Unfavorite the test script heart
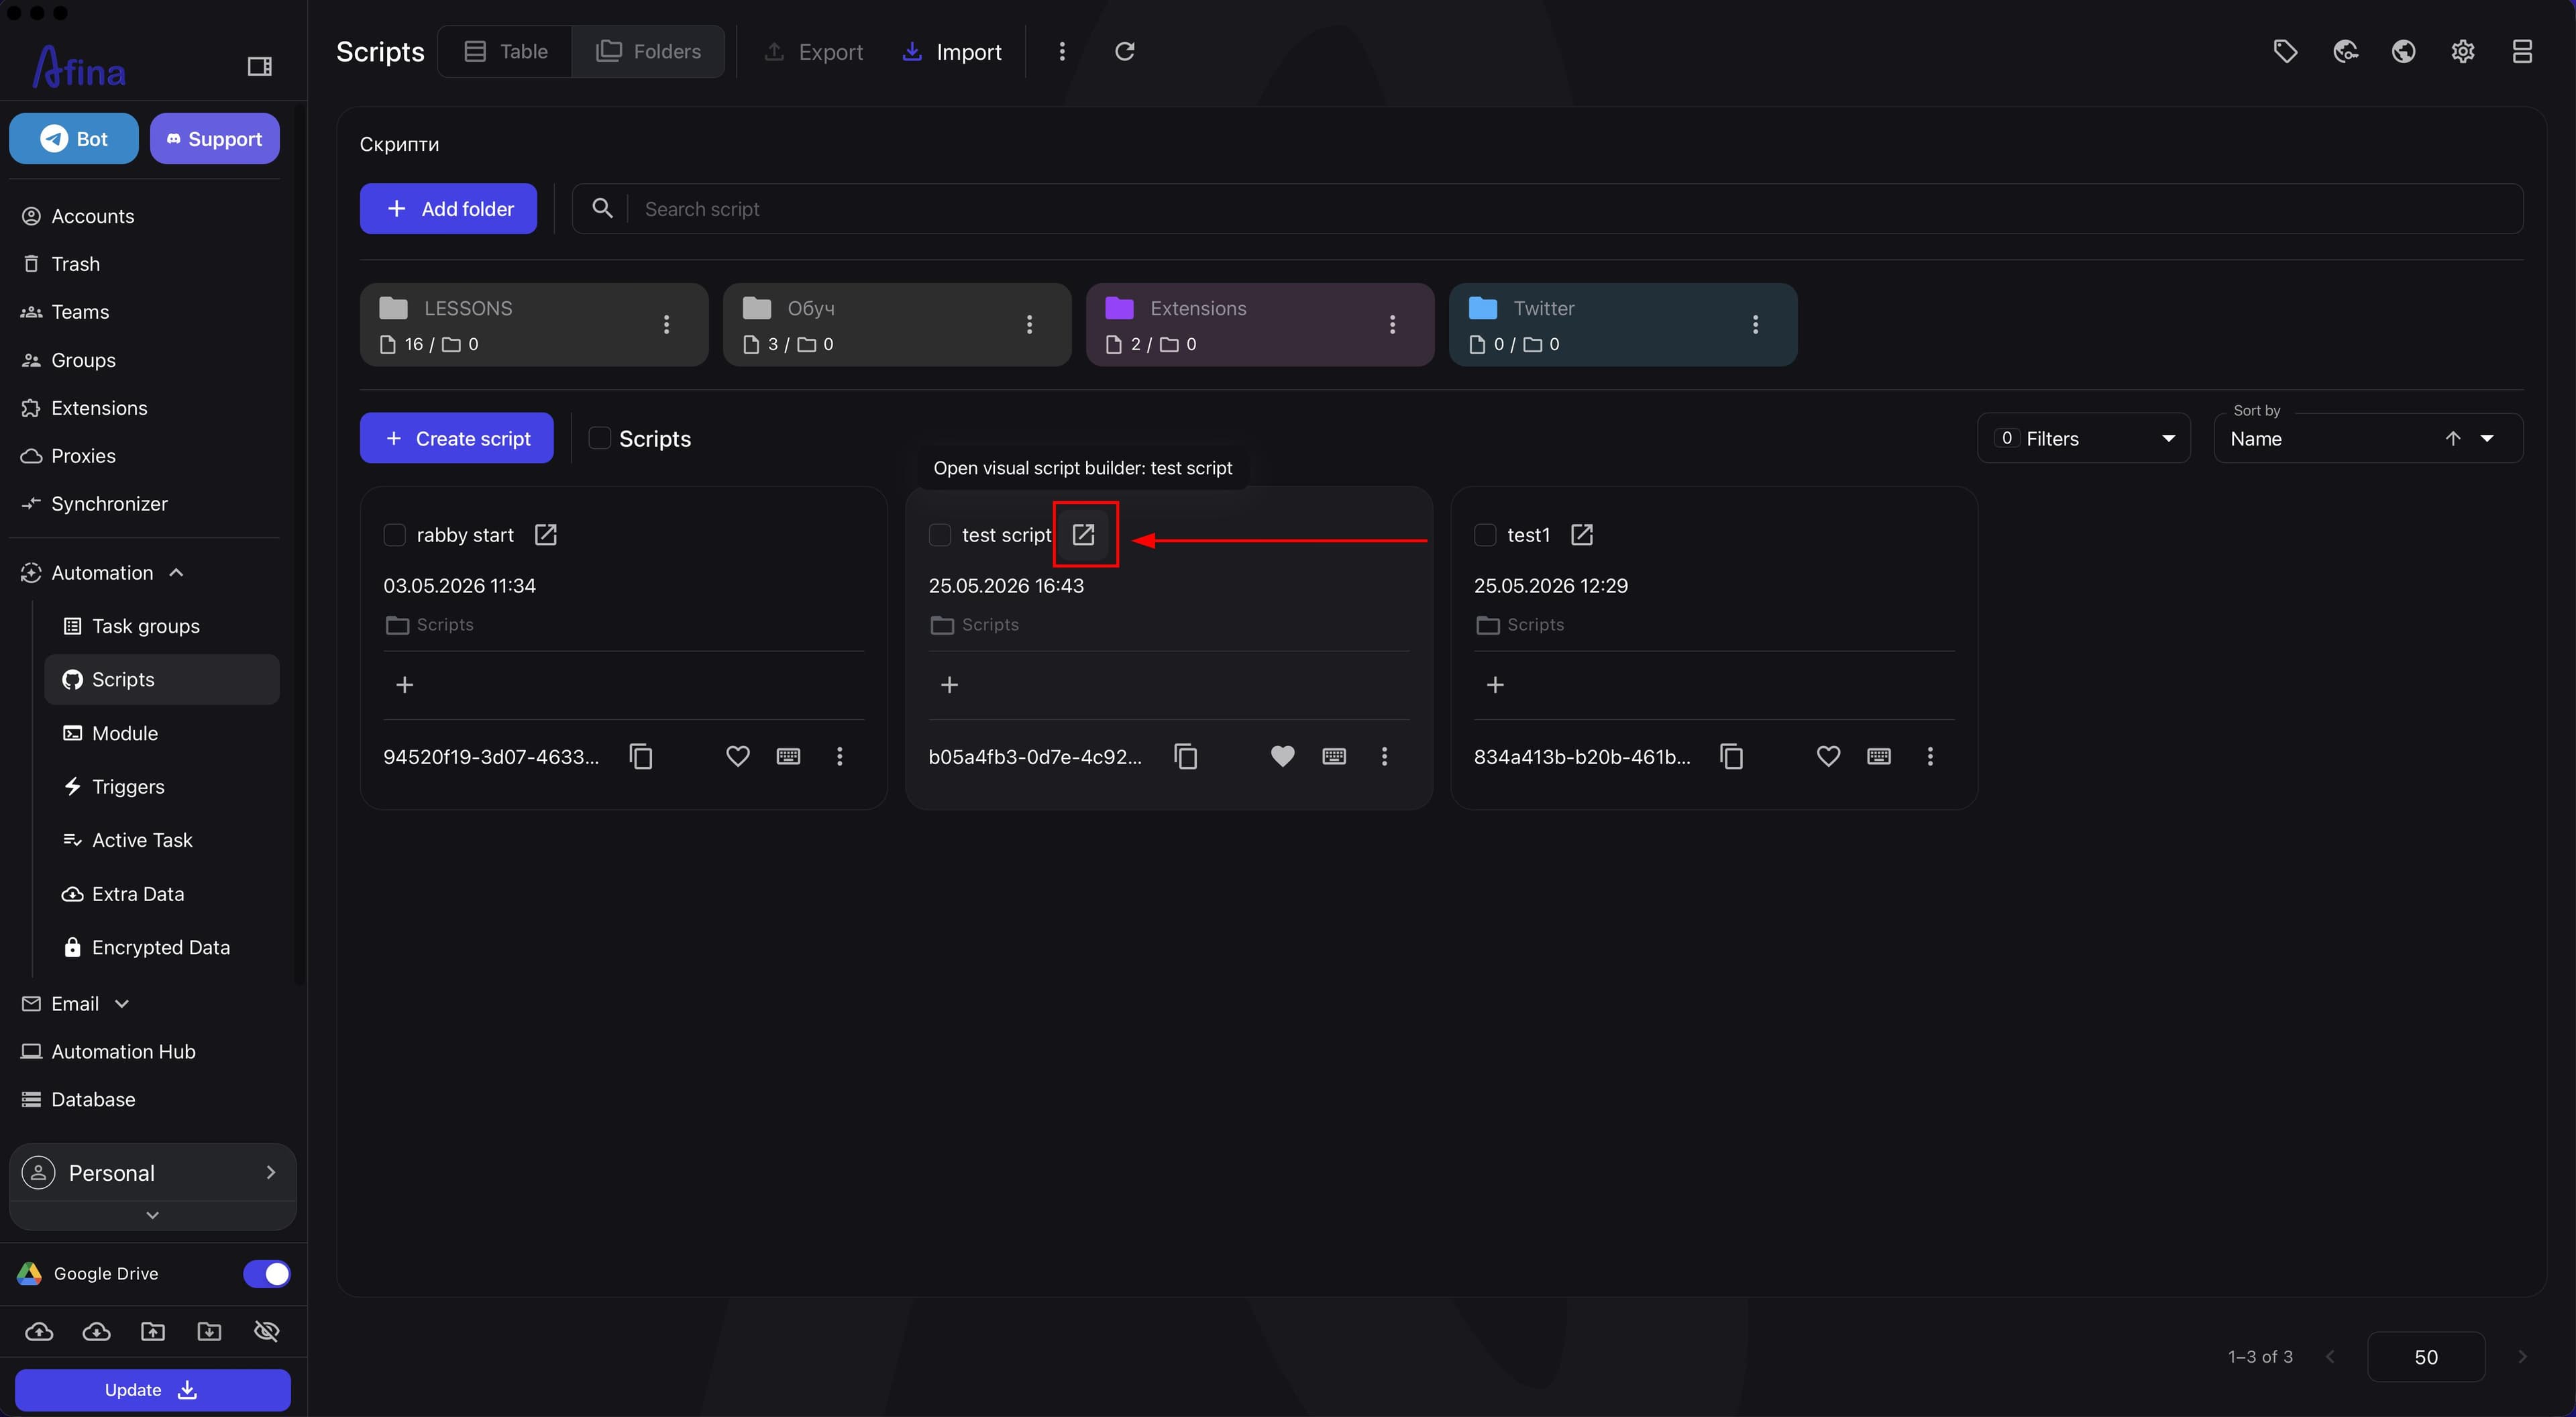Image resolution: width=2576 pixels, height=1417 pixels. 1282,756
